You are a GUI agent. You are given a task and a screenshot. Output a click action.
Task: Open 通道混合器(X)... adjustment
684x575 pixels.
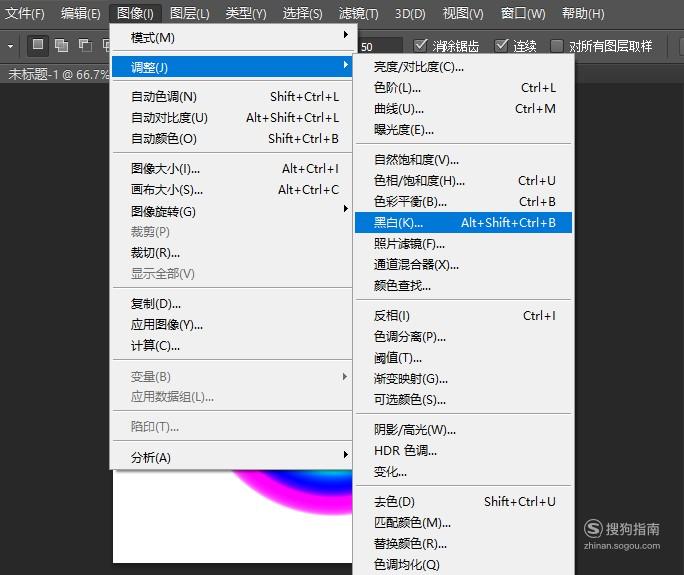tap(463, 264)
